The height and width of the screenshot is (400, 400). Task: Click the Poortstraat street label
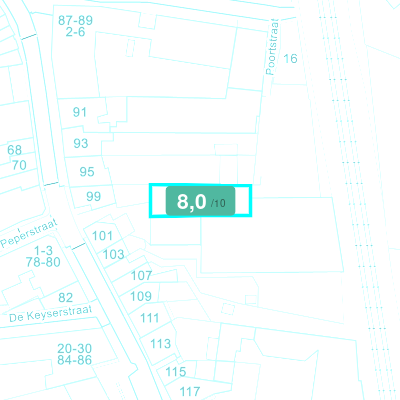(x=272, y=47)
